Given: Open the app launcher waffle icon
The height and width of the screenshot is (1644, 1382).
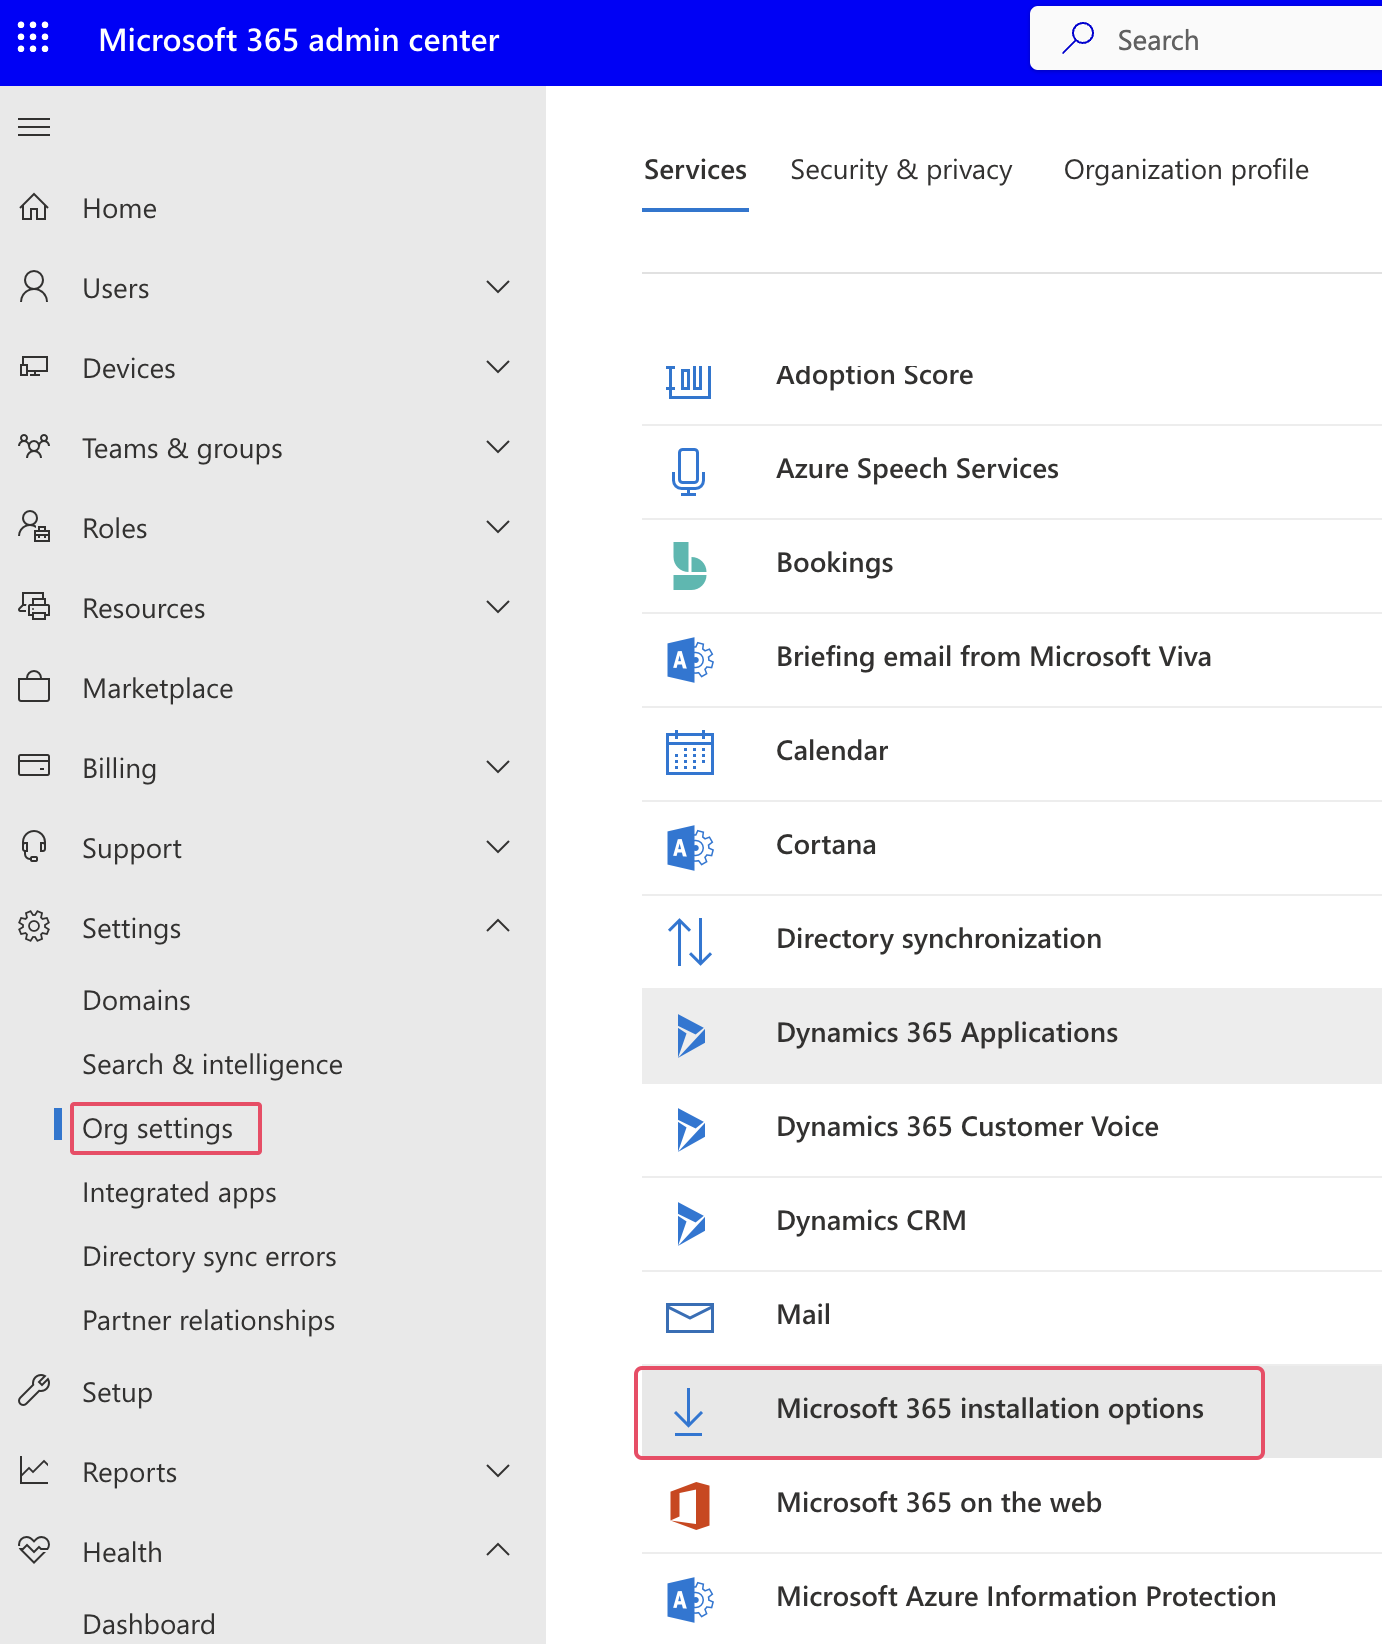Looking at the screenshot, I should 33,38.
